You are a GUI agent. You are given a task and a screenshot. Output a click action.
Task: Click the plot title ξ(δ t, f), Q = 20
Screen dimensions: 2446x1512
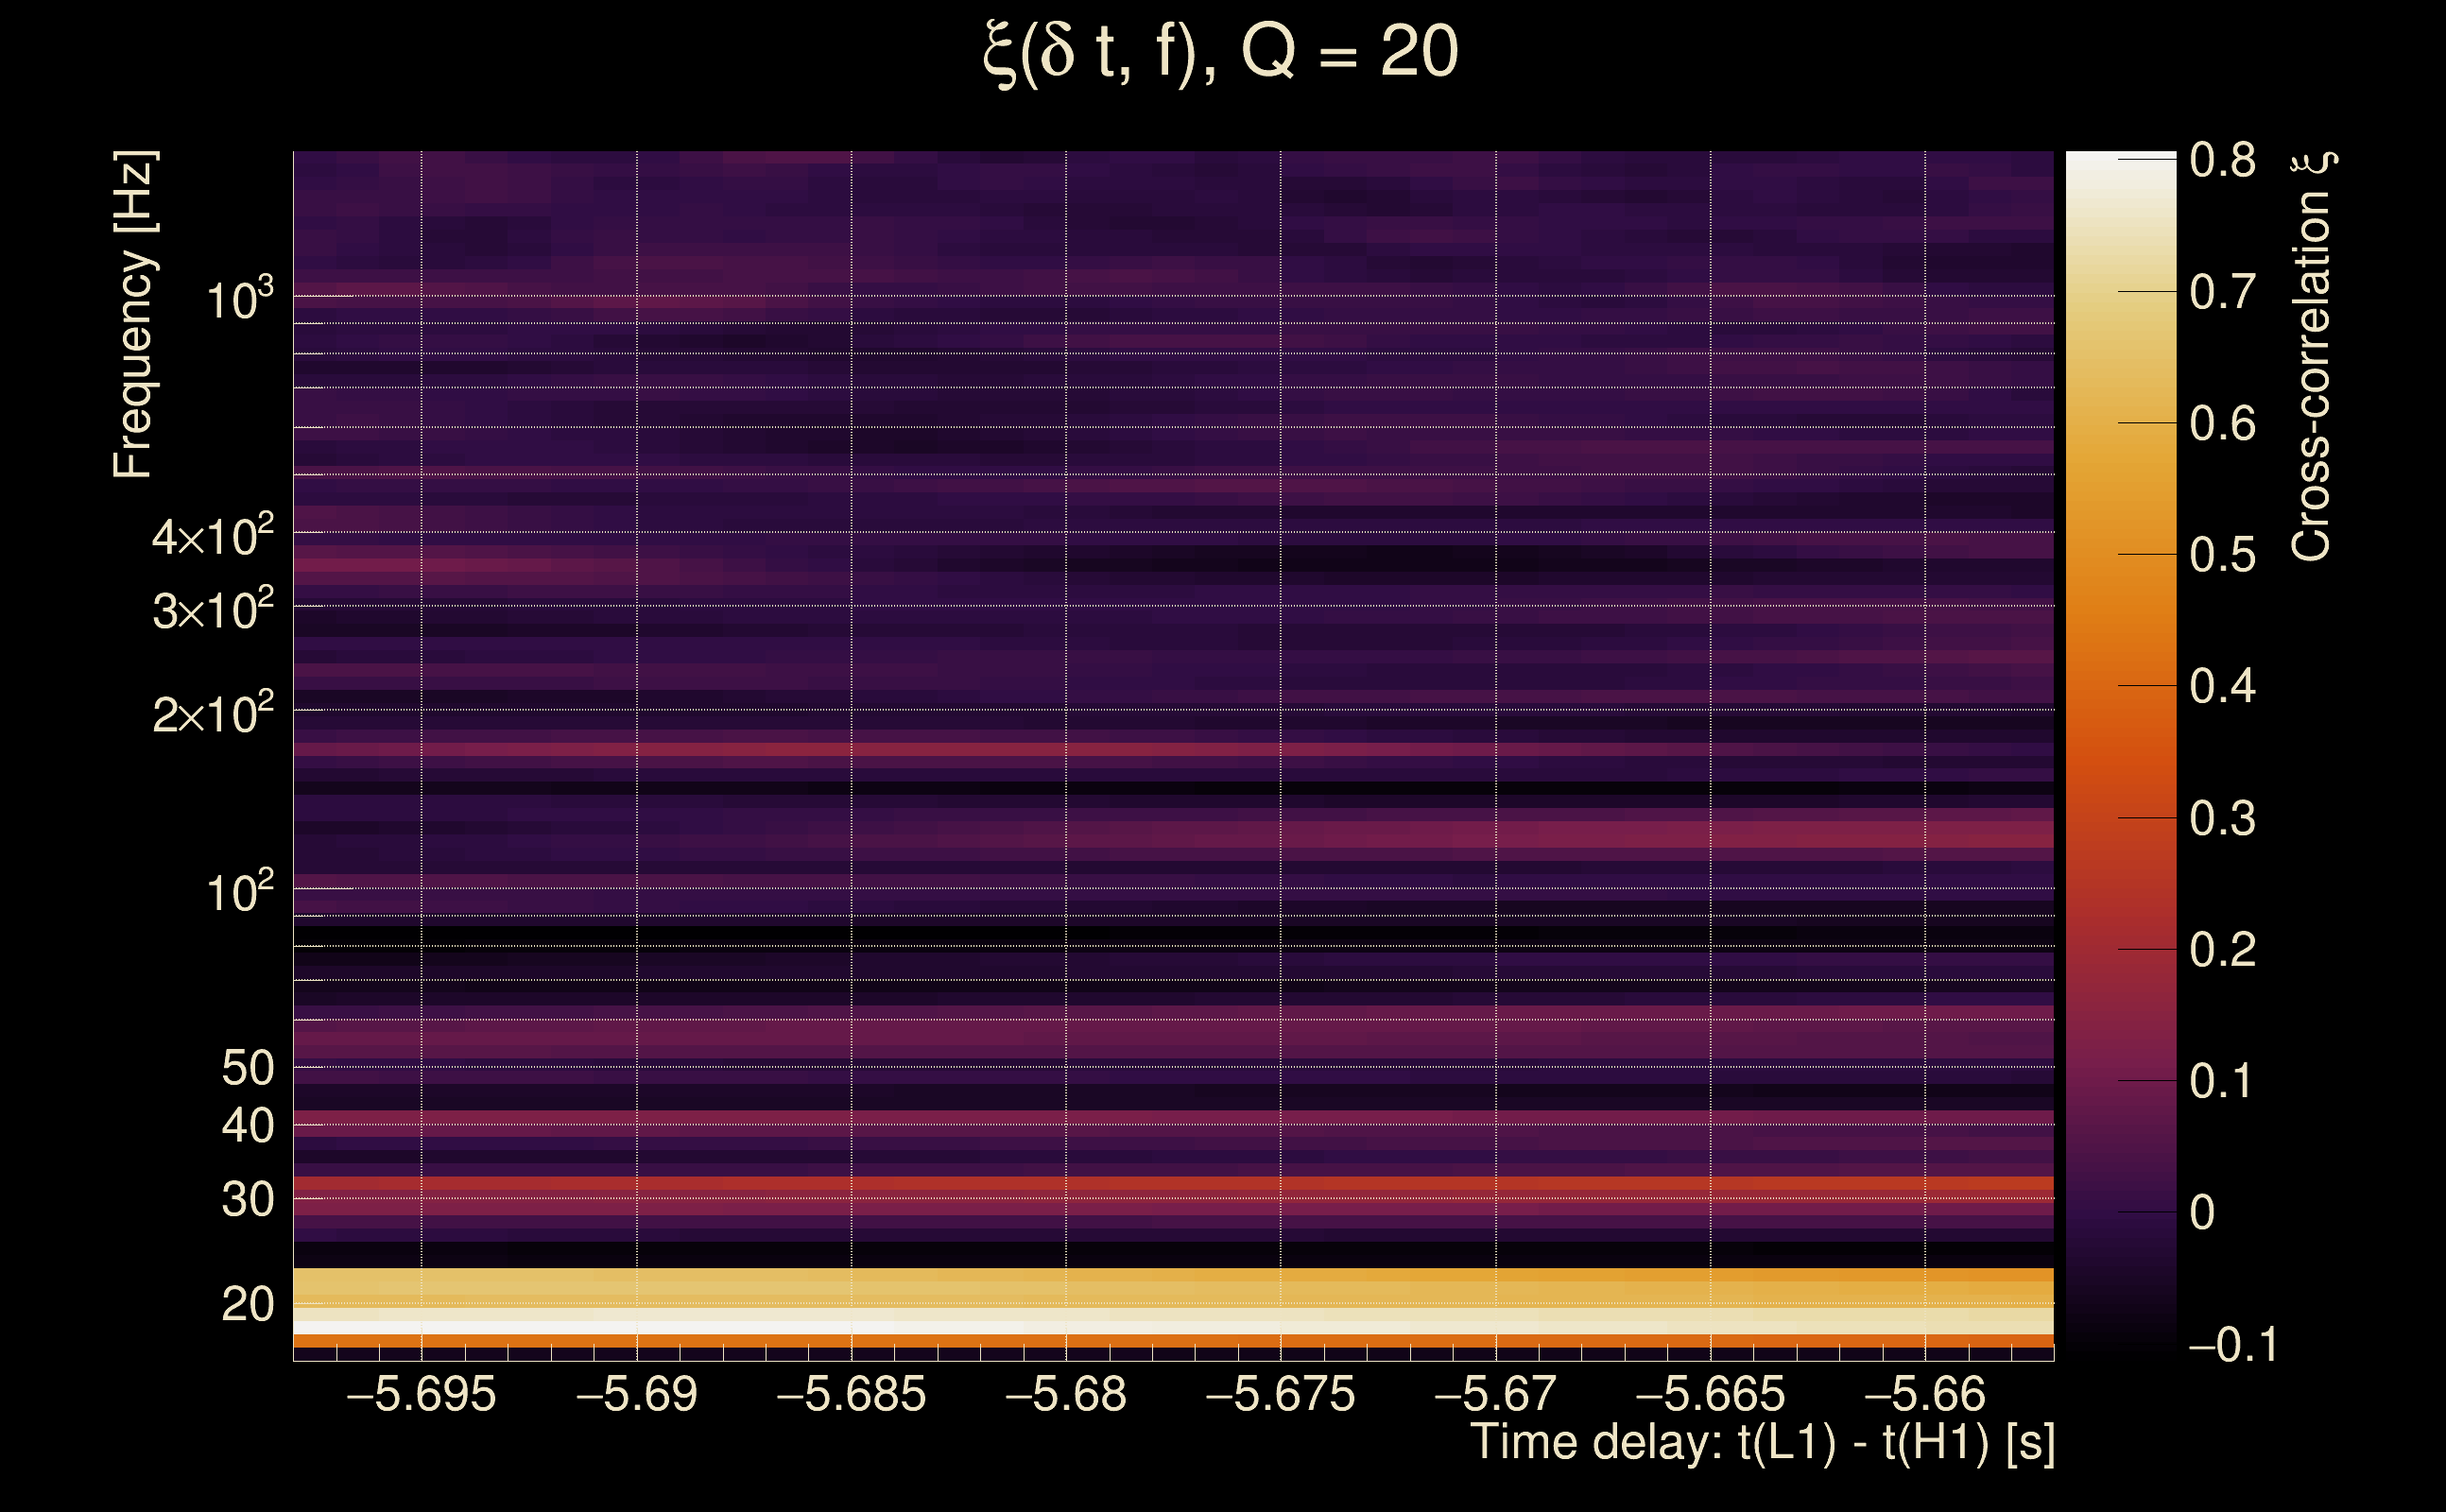click(x=1221, y=53)
